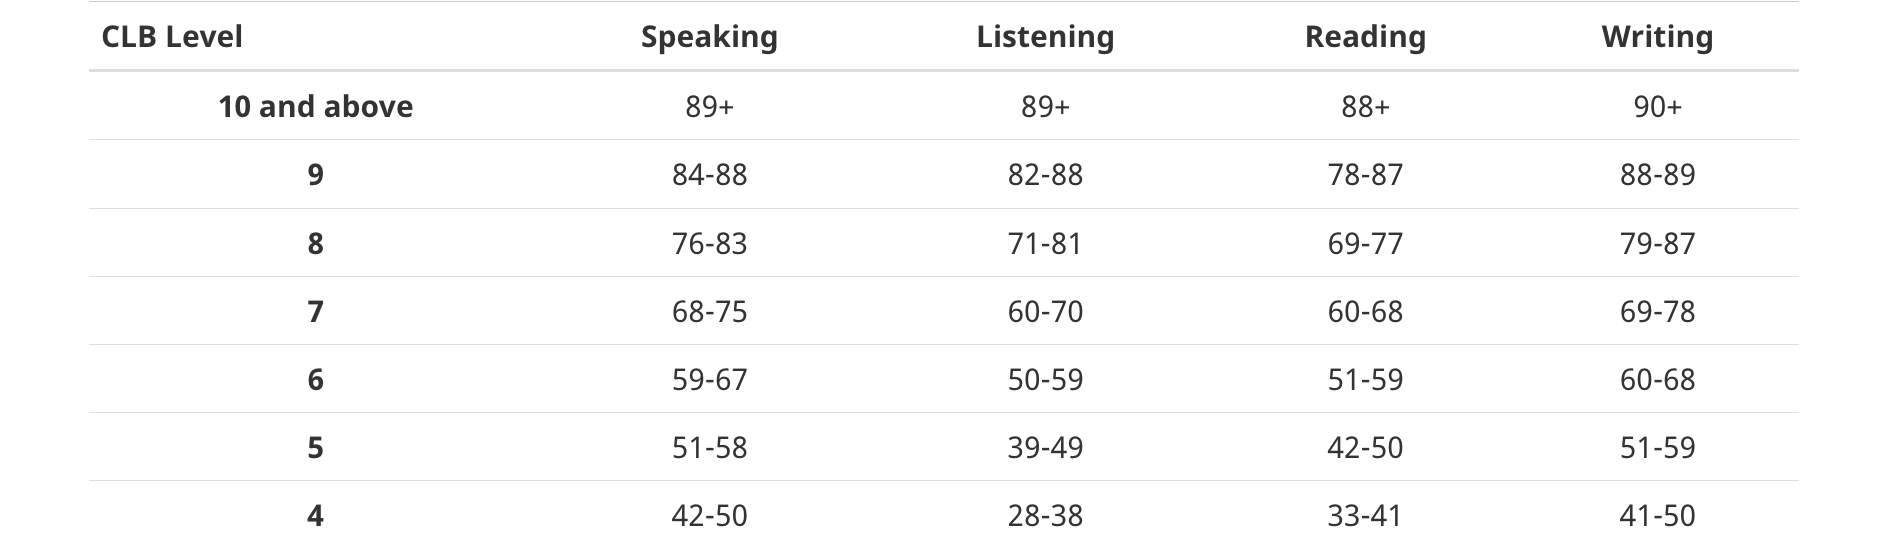Click Speaking score 84-88 for level 9
The width and height of the screenshot is (1899, 560).
tap(709, 175)
